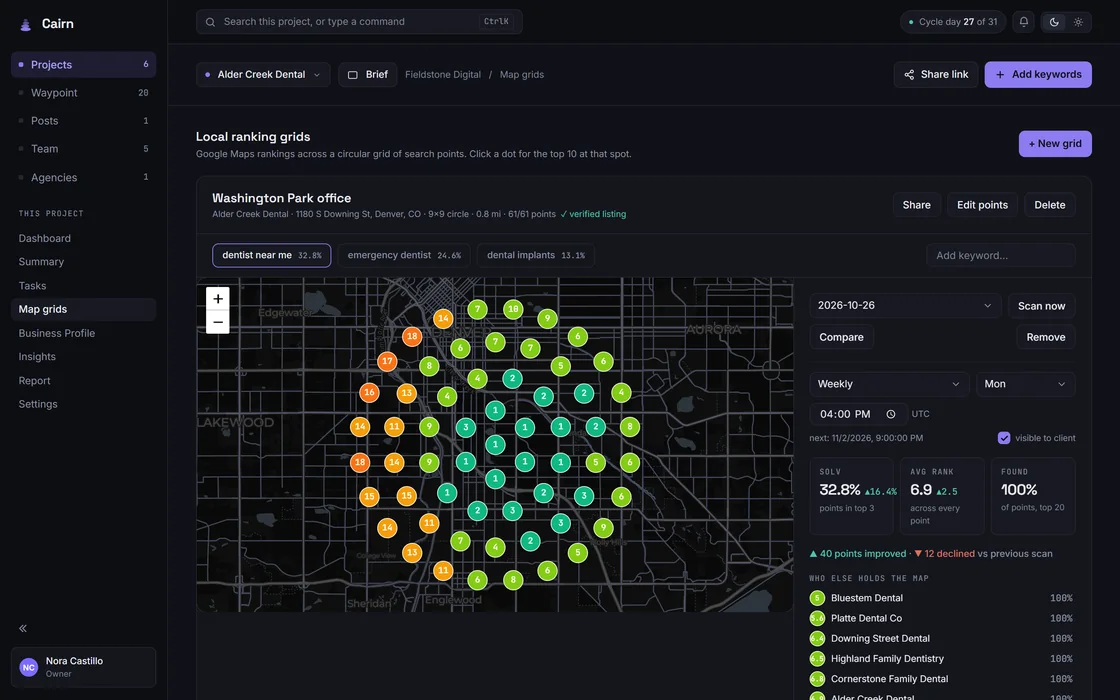The height and width of the screenshot is (700, 1120).
Task: Open the Alder Creek Dental project dropdown
Action: [x=263, y=75]
